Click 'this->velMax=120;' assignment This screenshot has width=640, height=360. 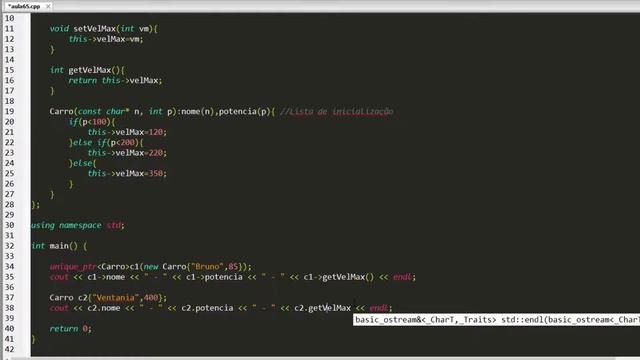coord(127,132)
